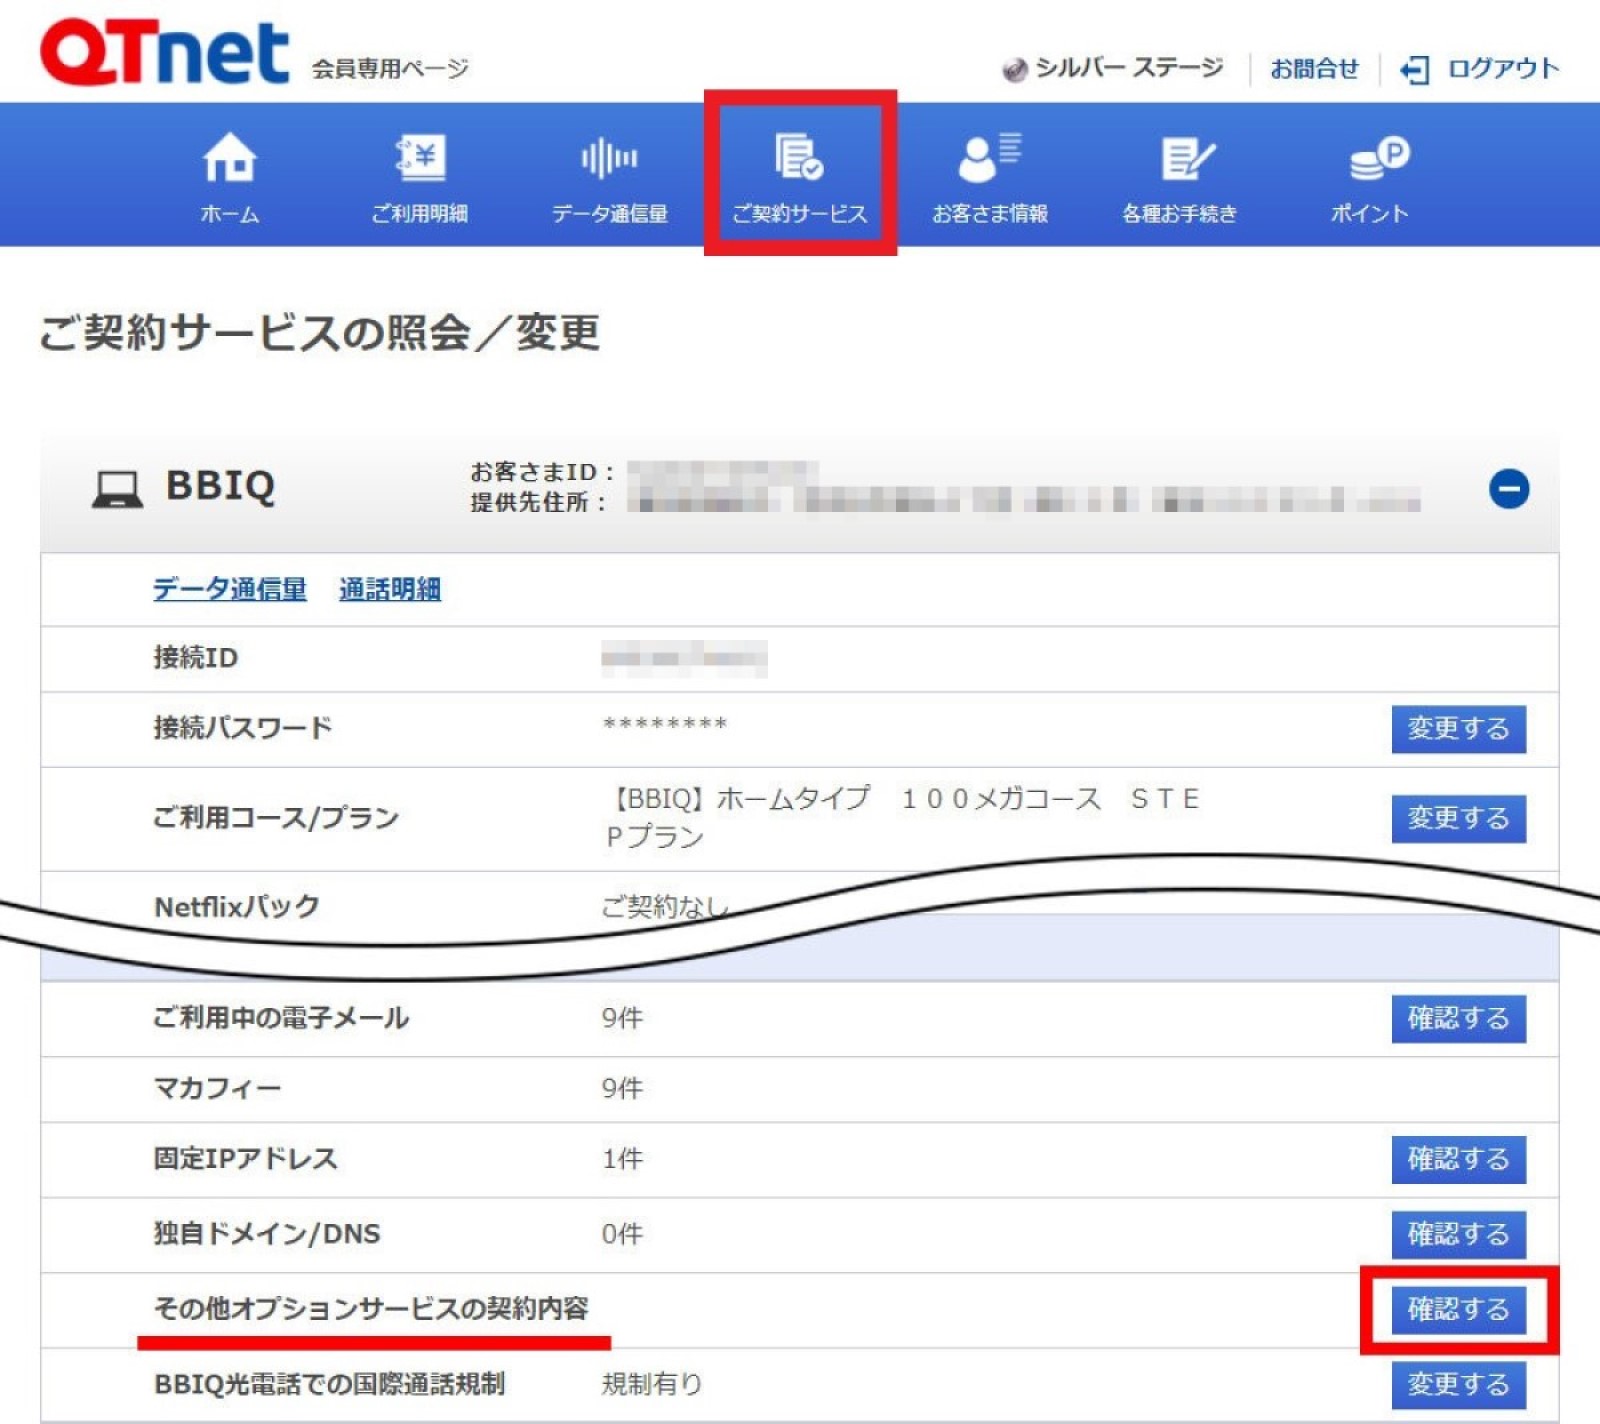Click 確認する for 固定IPアドレス
Viewport: 1600px width, 1424px height.
click(x=1458, y=1160)
